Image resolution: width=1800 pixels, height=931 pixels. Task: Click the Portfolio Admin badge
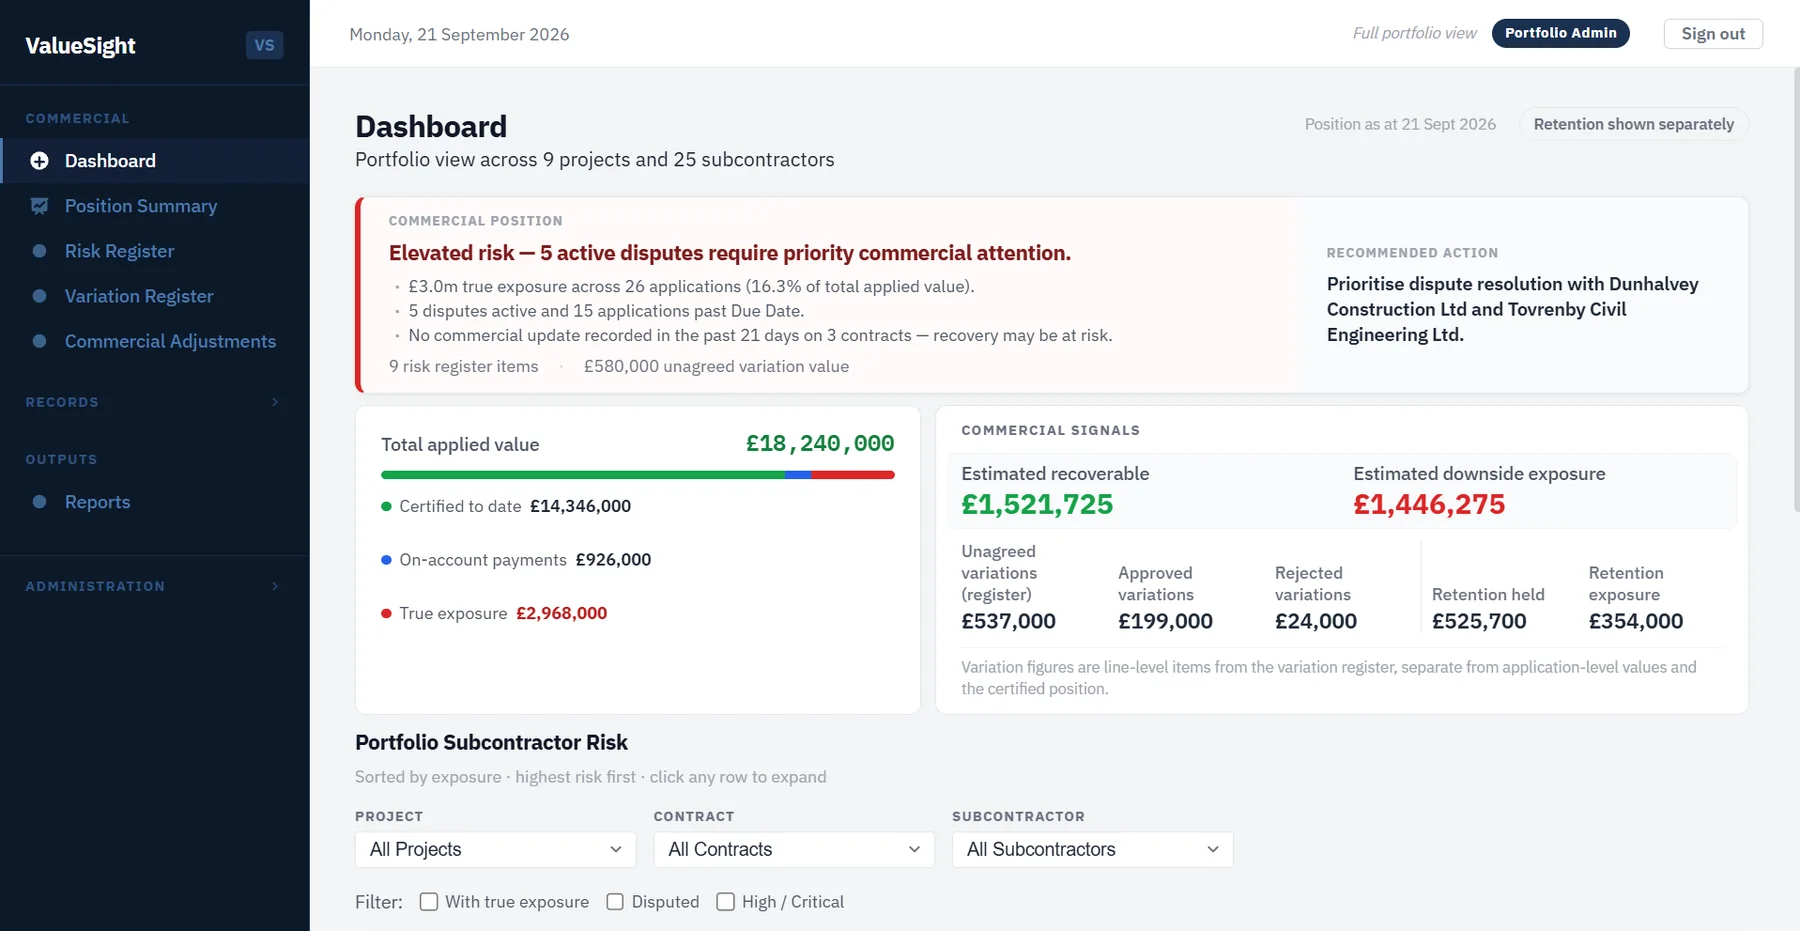(x=1560, y=33)
